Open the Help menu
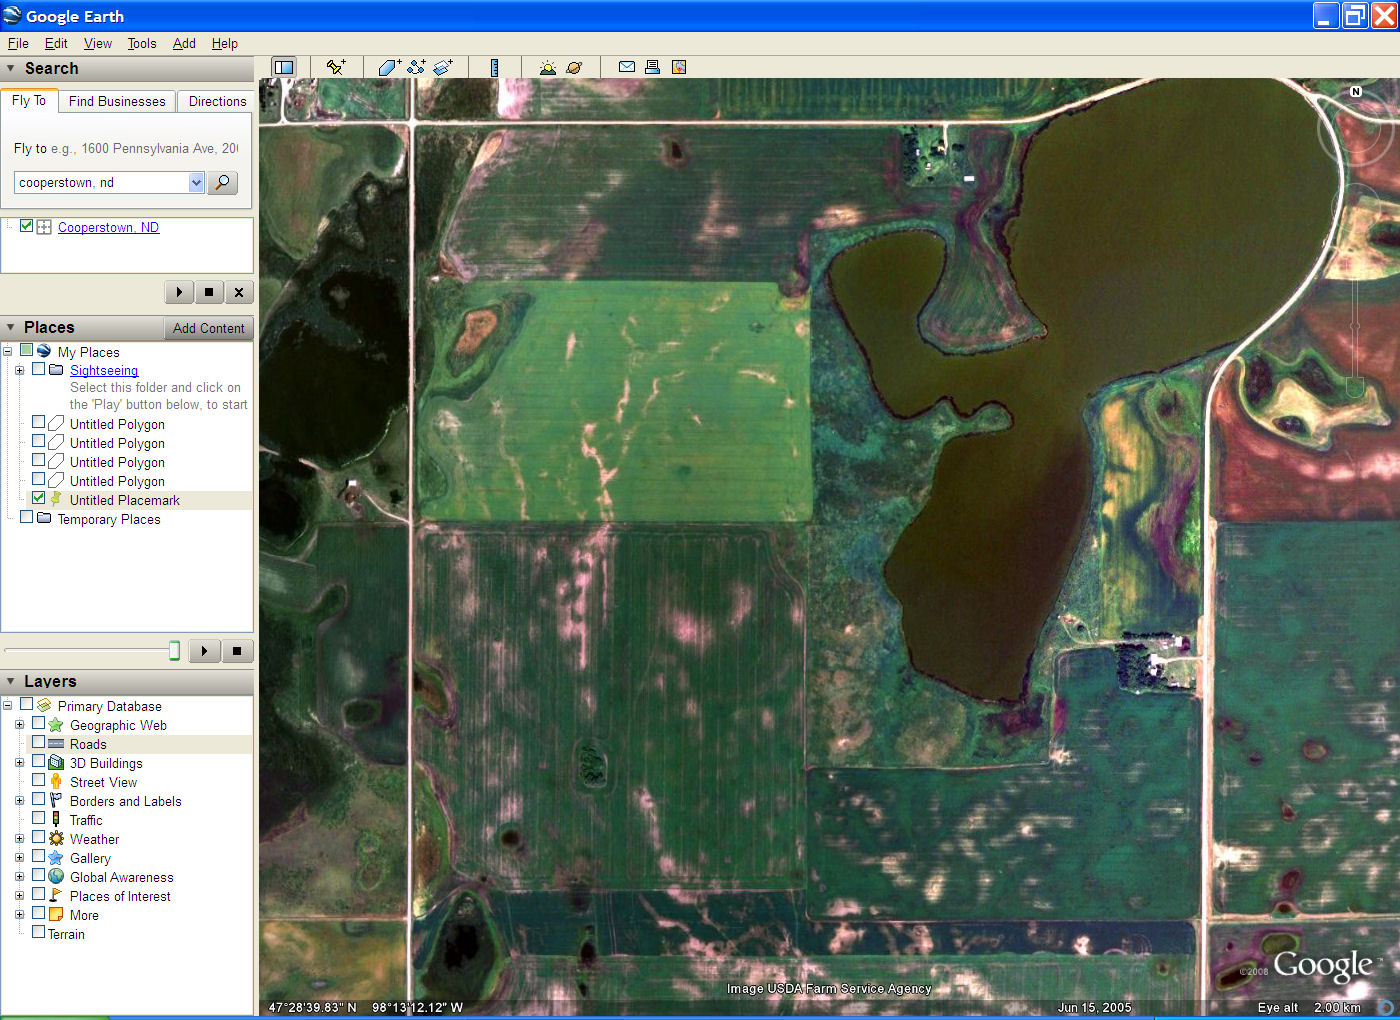 tap(225, 43)
